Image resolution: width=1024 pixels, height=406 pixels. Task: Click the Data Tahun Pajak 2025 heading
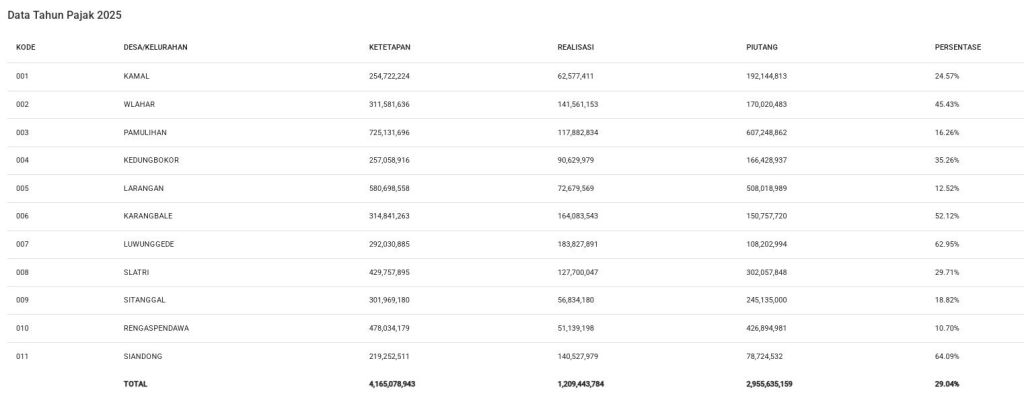[65, 16]
